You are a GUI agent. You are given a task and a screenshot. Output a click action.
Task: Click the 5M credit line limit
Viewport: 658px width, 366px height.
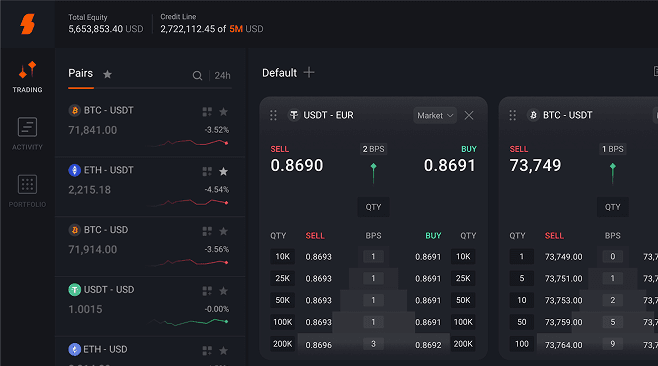point(236,29)
